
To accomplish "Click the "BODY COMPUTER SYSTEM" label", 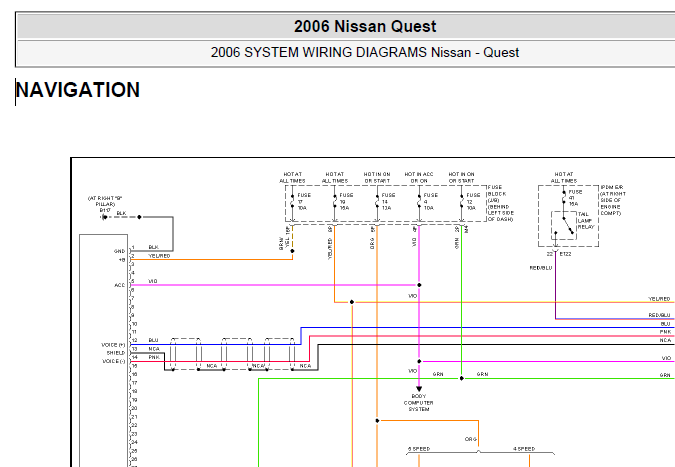I will (418, 403).
